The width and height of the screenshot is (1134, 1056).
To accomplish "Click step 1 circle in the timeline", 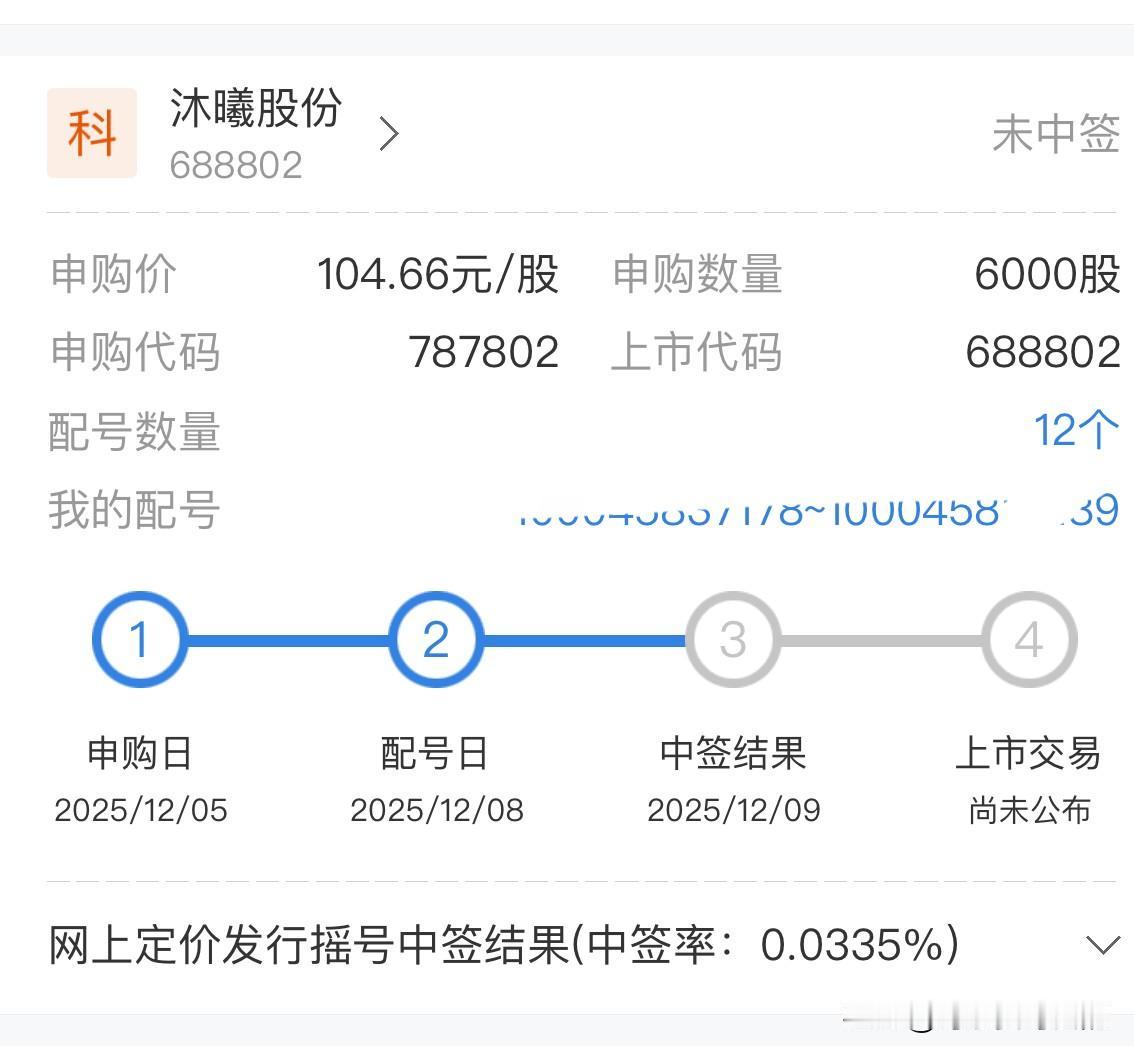I will click(140, 639).
